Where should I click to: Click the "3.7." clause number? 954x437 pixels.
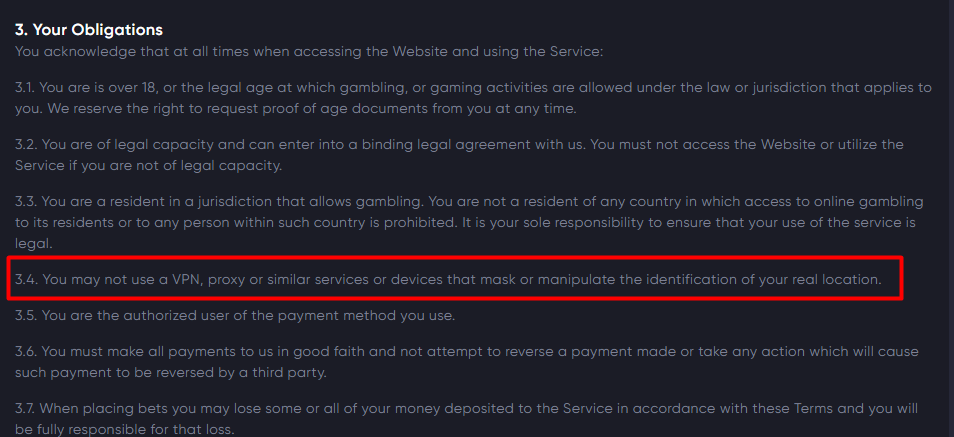pos(27,408)
